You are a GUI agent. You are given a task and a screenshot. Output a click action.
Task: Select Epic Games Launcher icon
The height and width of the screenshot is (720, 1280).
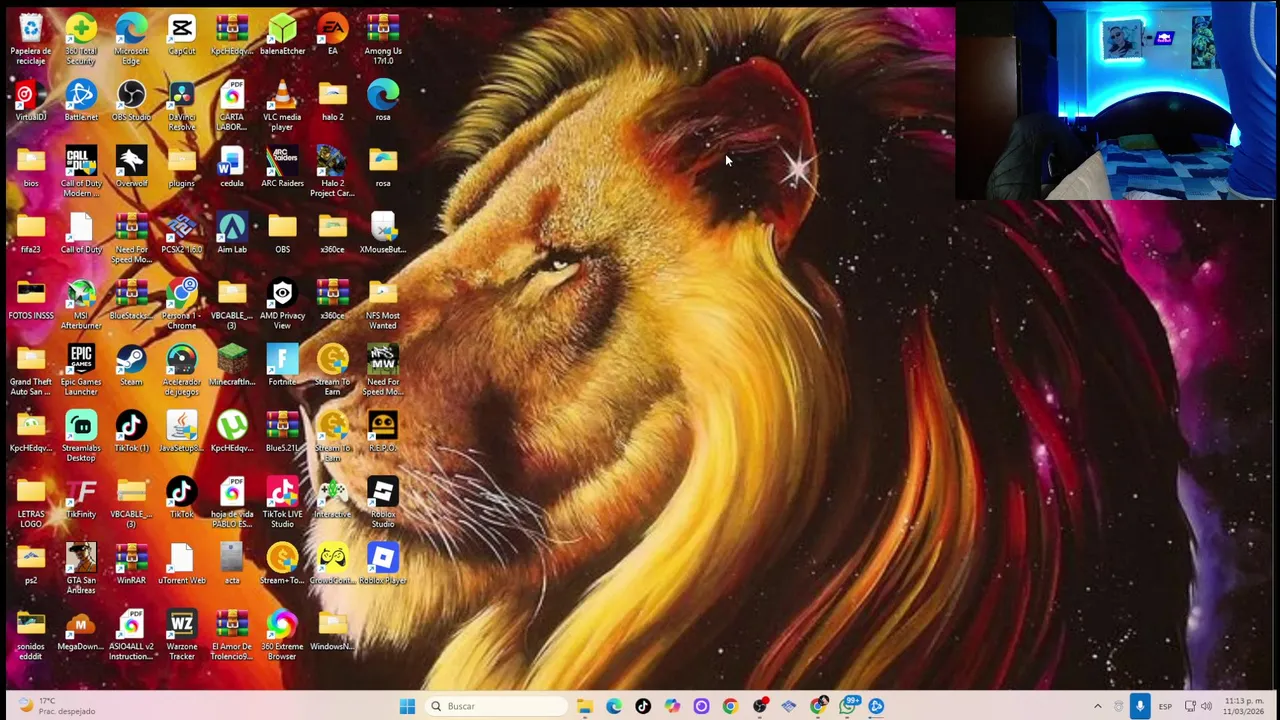81,370
